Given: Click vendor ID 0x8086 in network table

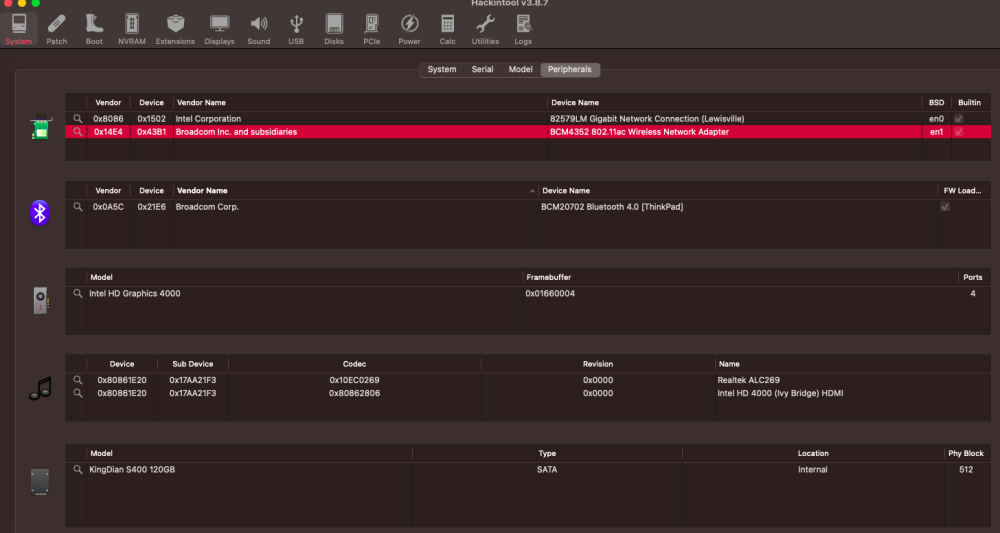Looking at the screenshot, I should click(108, 119).
